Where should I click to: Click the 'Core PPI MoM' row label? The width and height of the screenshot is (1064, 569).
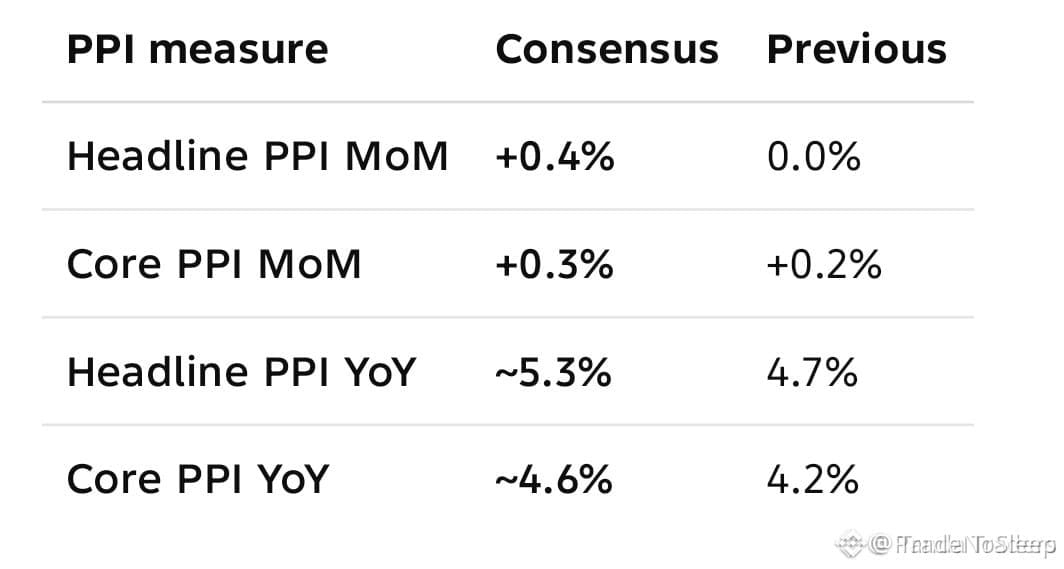point(214,264)
